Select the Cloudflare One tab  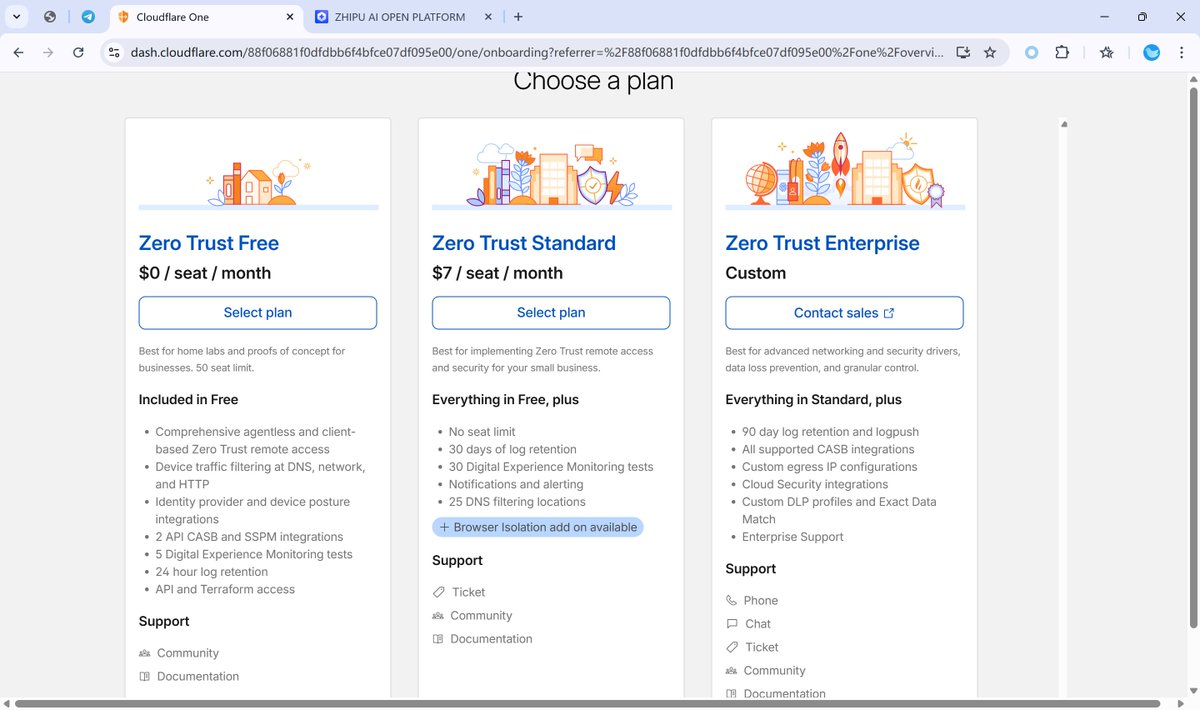point(205,17)
